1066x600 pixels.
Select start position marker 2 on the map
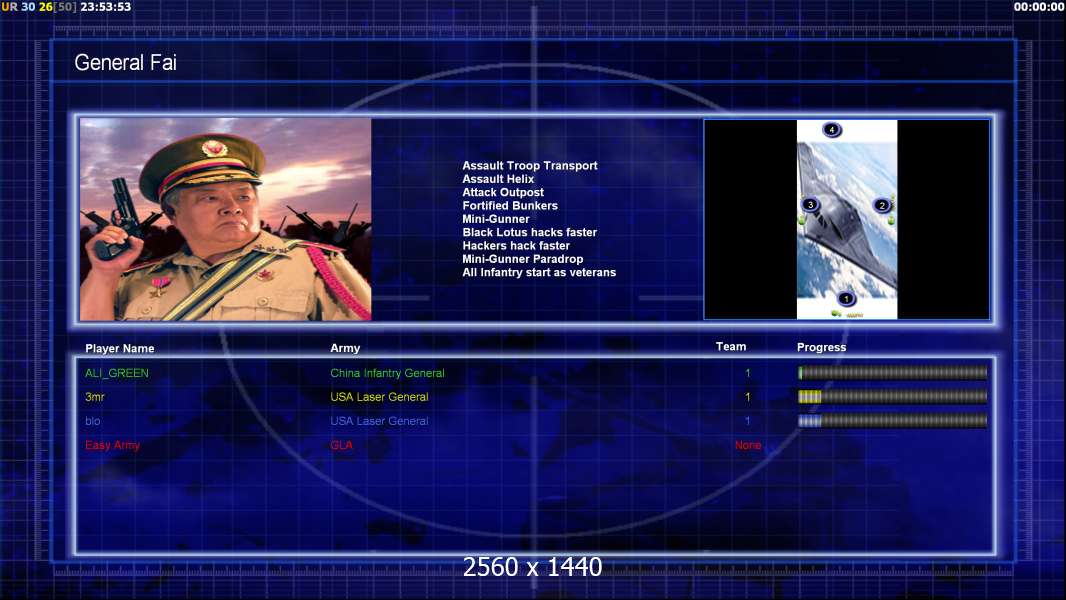882,205
